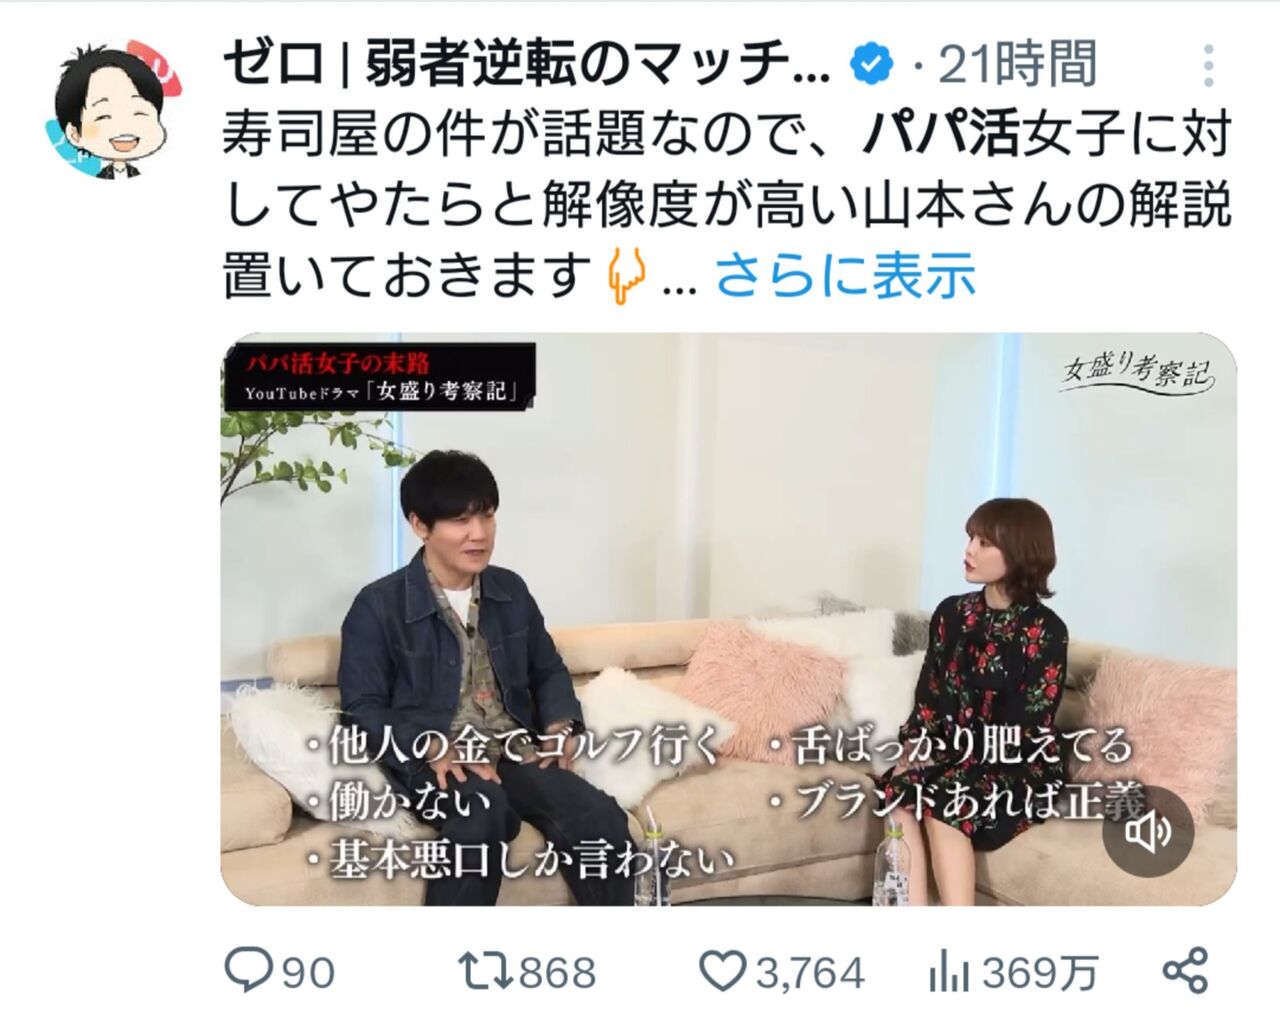Click the 21時間 timestamp
The image size is (1280, 1023).
tap(1018, 64)
